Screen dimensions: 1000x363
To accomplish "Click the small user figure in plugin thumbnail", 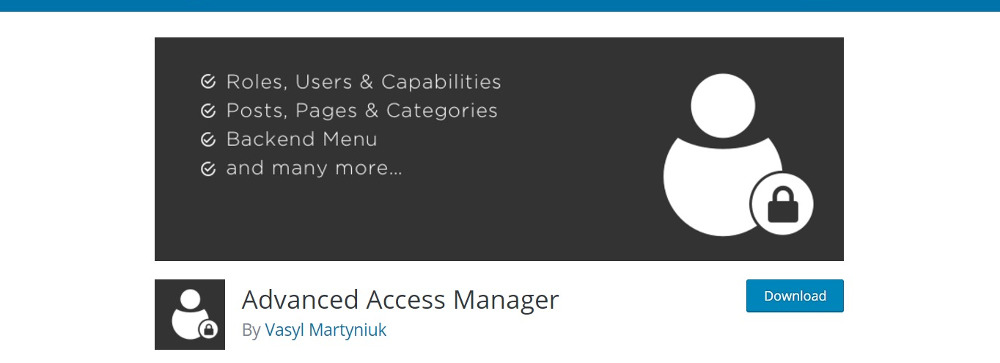I will tap(189, 314).
